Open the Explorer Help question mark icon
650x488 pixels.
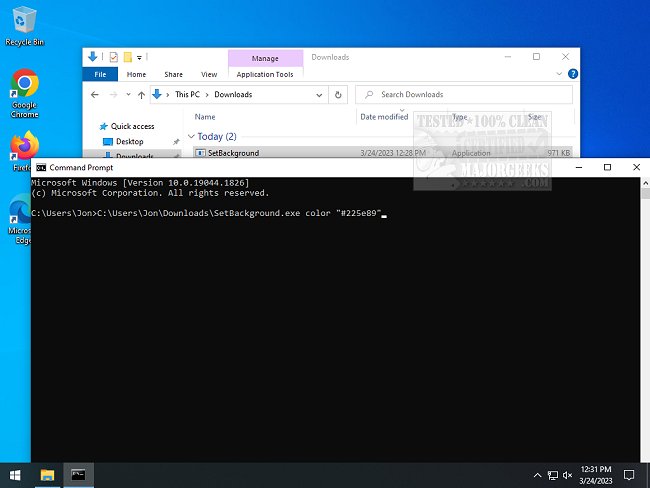click(x=573, y=74)
